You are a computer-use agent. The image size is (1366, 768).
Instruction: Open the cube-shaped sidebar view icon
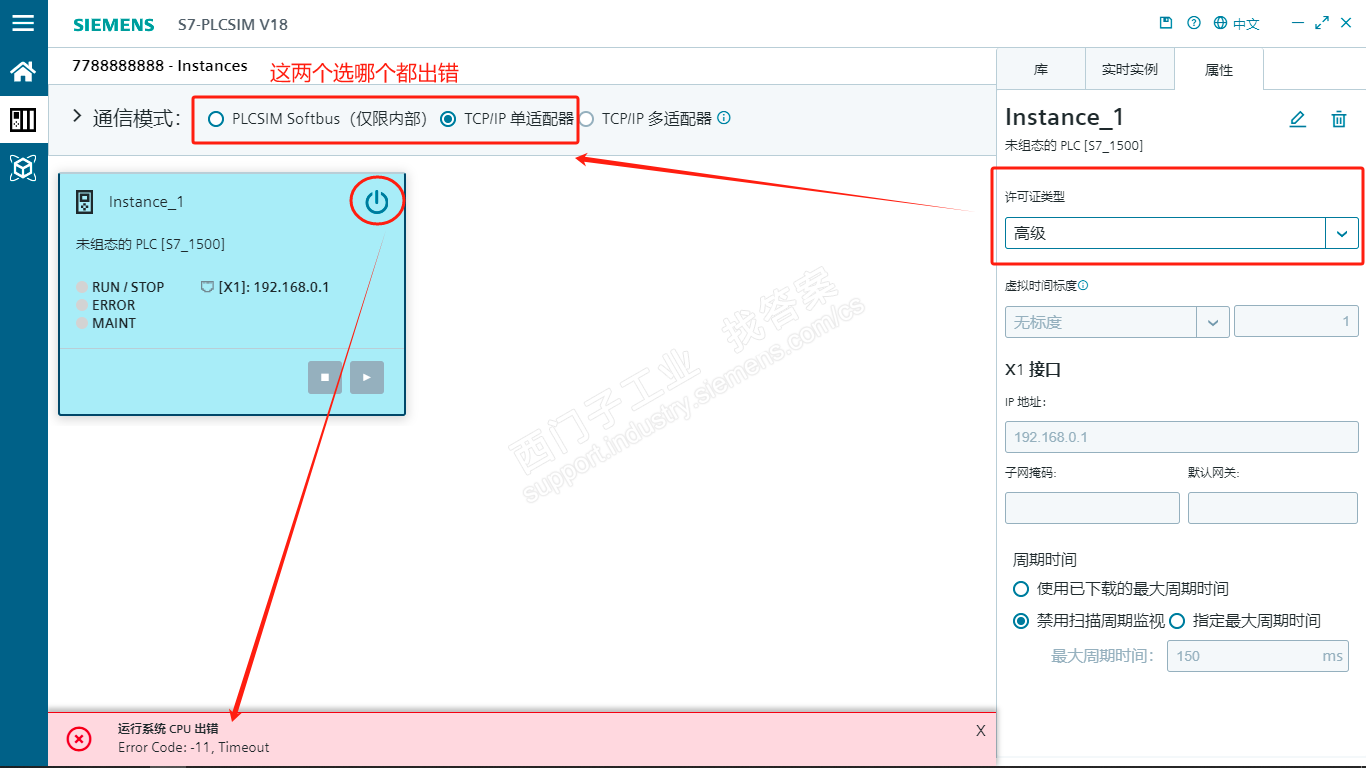(23, 168)
